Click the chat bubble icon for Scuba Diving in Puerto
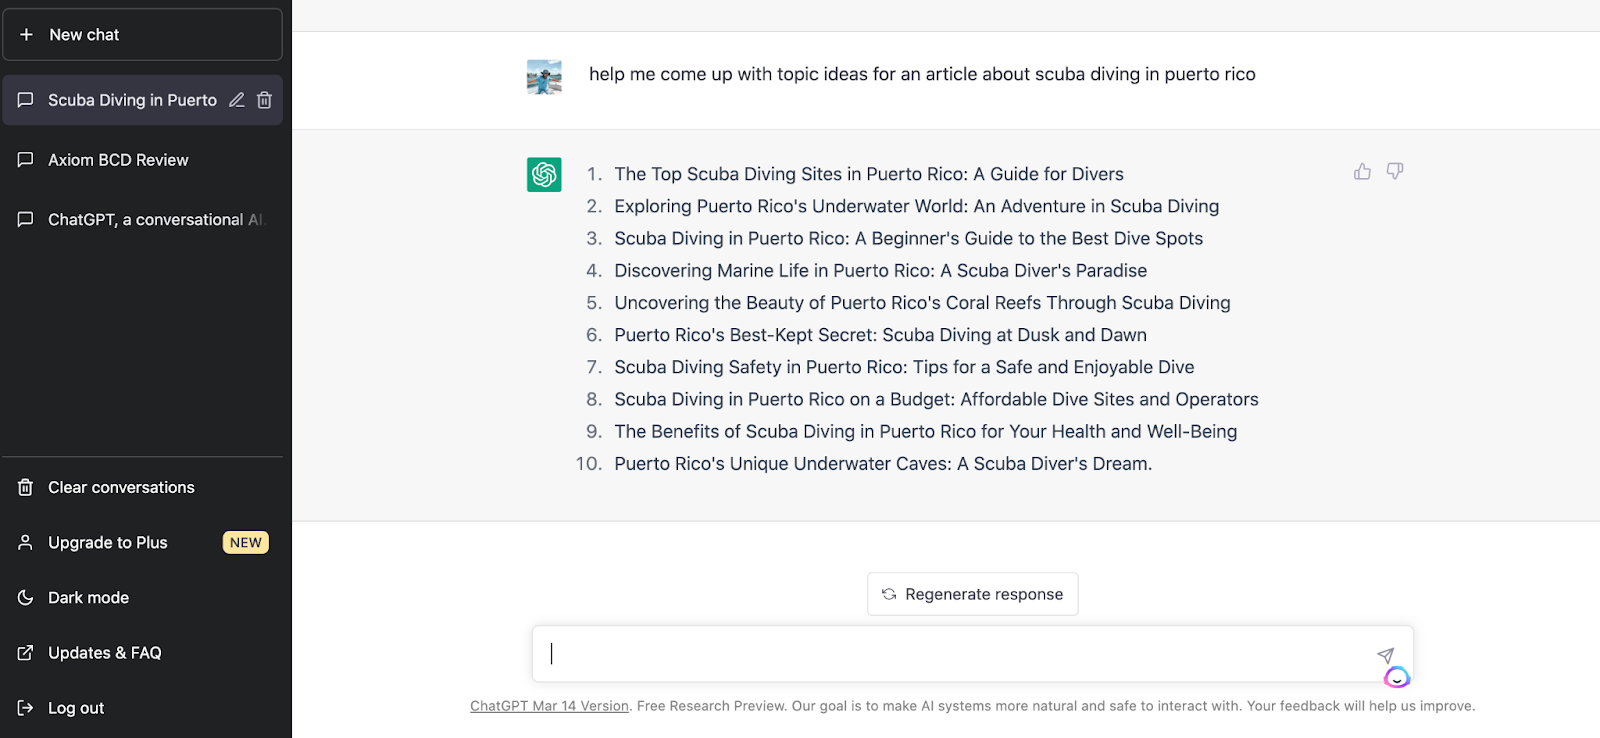Image resolution: width=1600 pixels, height=738 pixels. 26,100
